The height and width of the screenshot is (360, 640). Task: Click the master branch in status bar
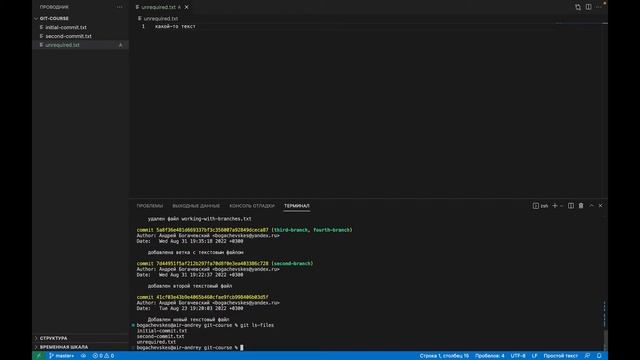[x=62, y=356]
